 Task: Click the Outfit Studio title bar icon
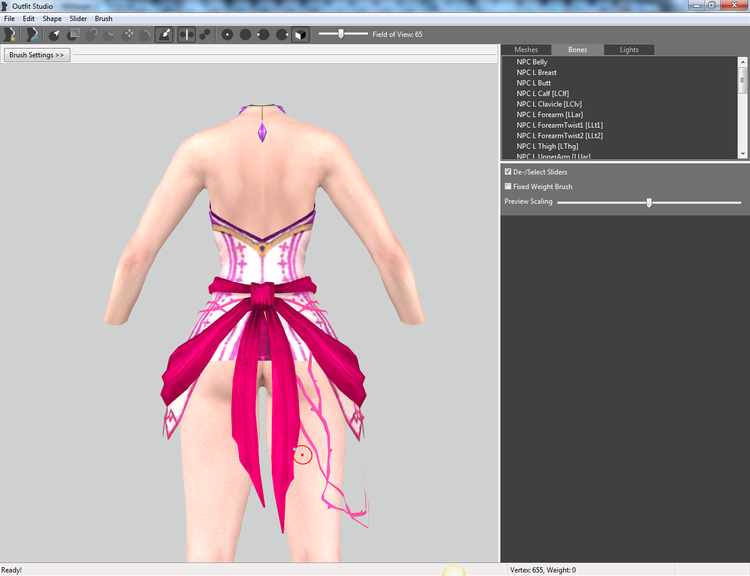[x=5, y=6]
